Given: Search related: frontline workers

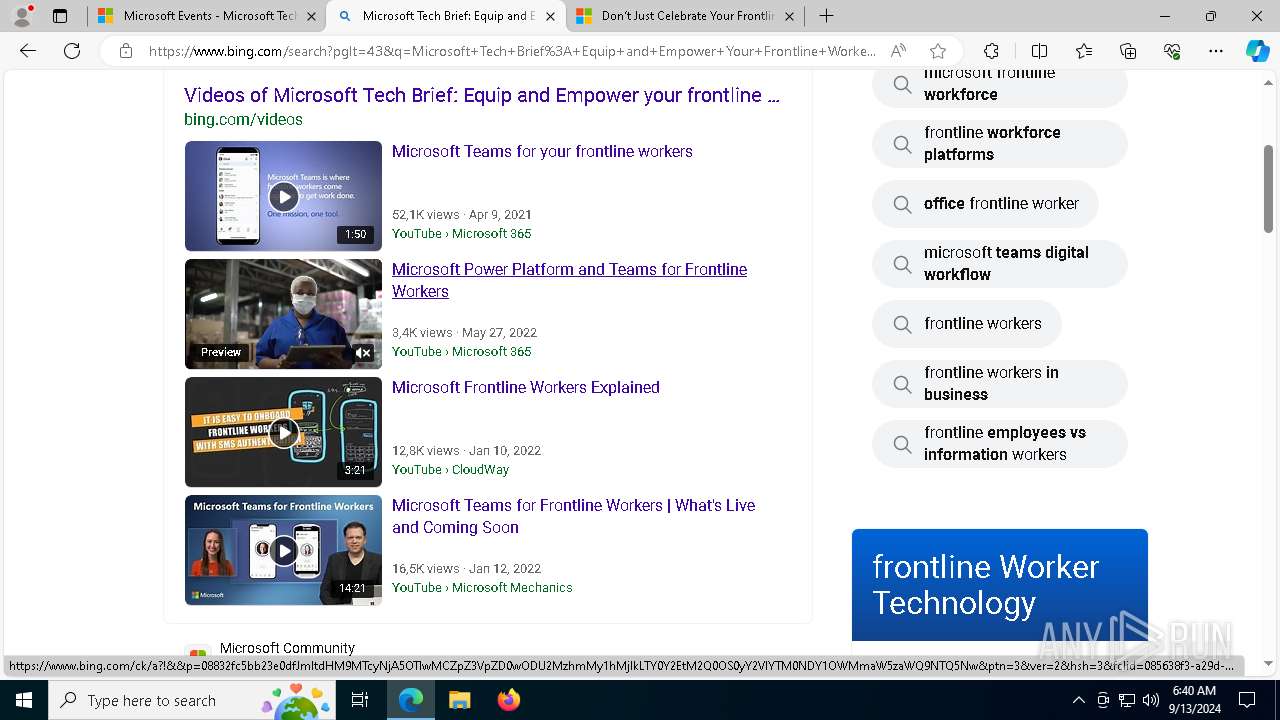Looking at the screenshot, I should click(x=966, y=323).
